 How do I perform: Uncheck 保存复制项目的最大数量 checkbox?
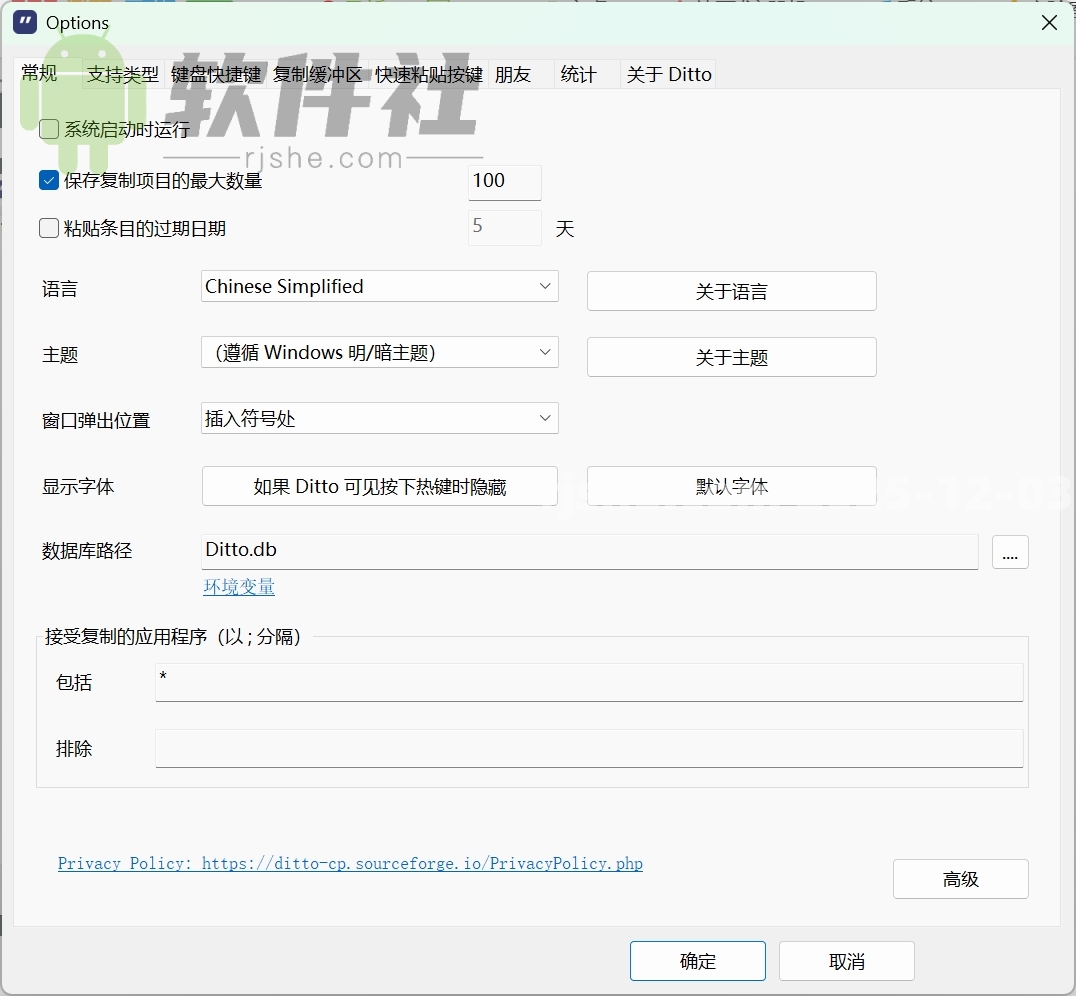pyautogui.click(x=48, y=180)
